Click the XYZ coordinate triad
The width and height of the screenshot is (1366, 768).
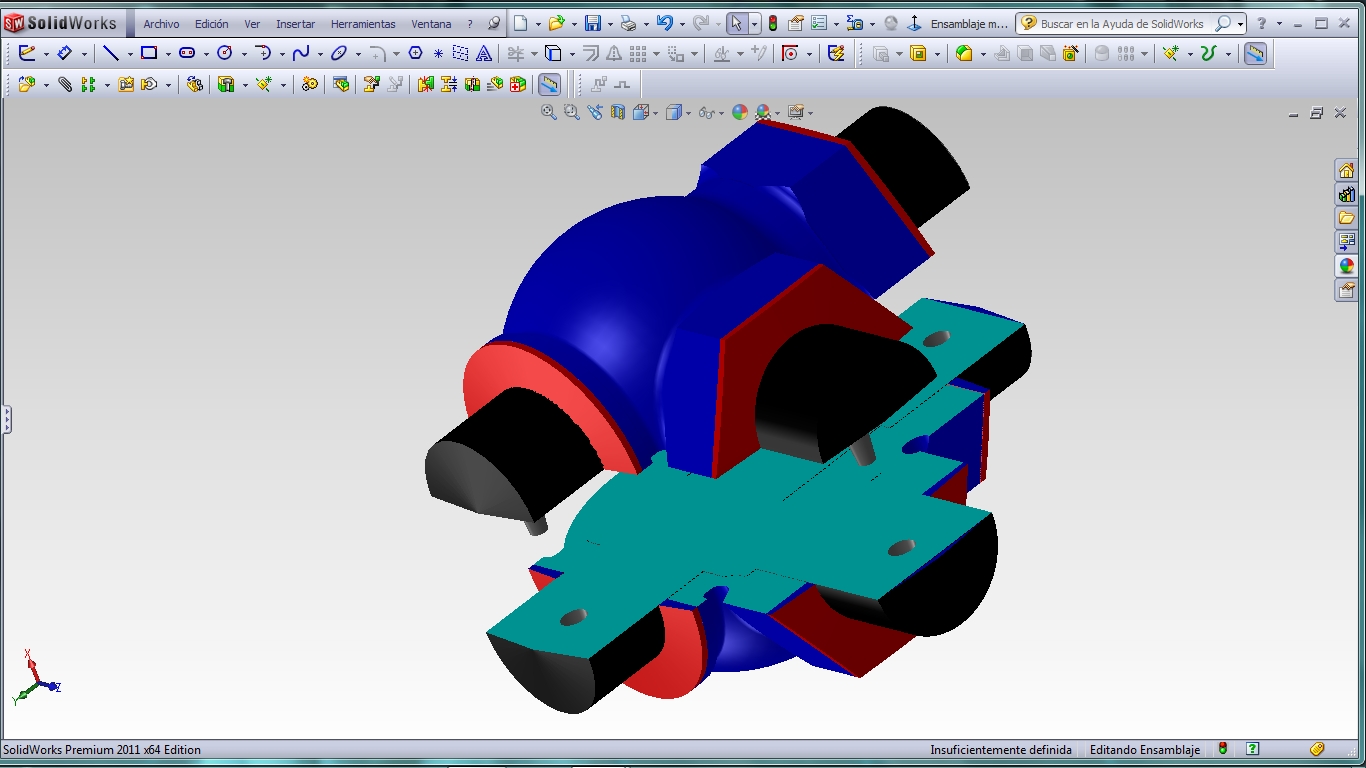point(36,677)
